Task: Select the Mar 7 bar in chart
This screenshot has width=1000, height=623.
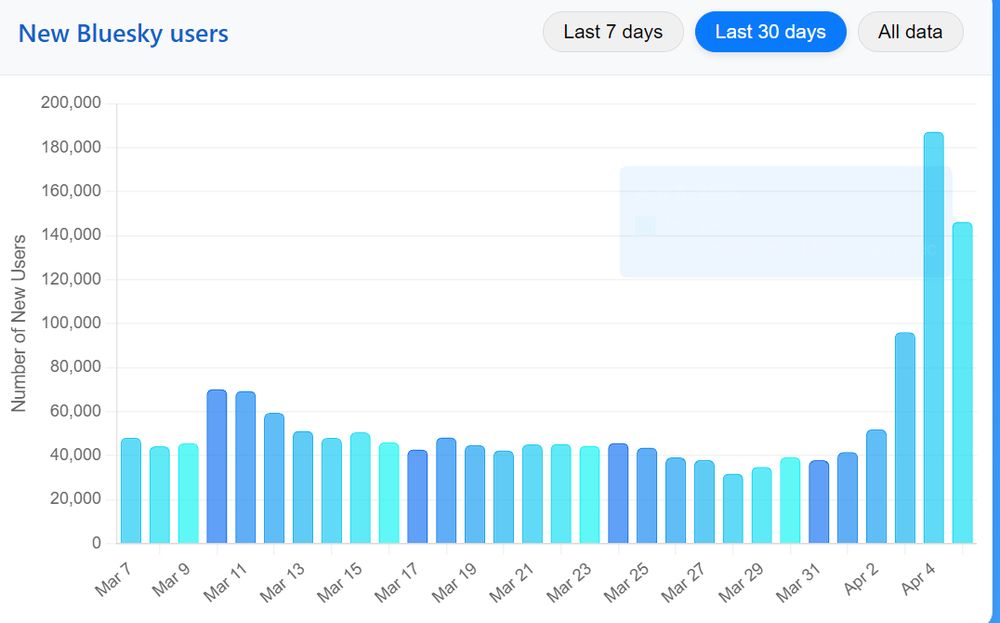Action: coord(131,491)
